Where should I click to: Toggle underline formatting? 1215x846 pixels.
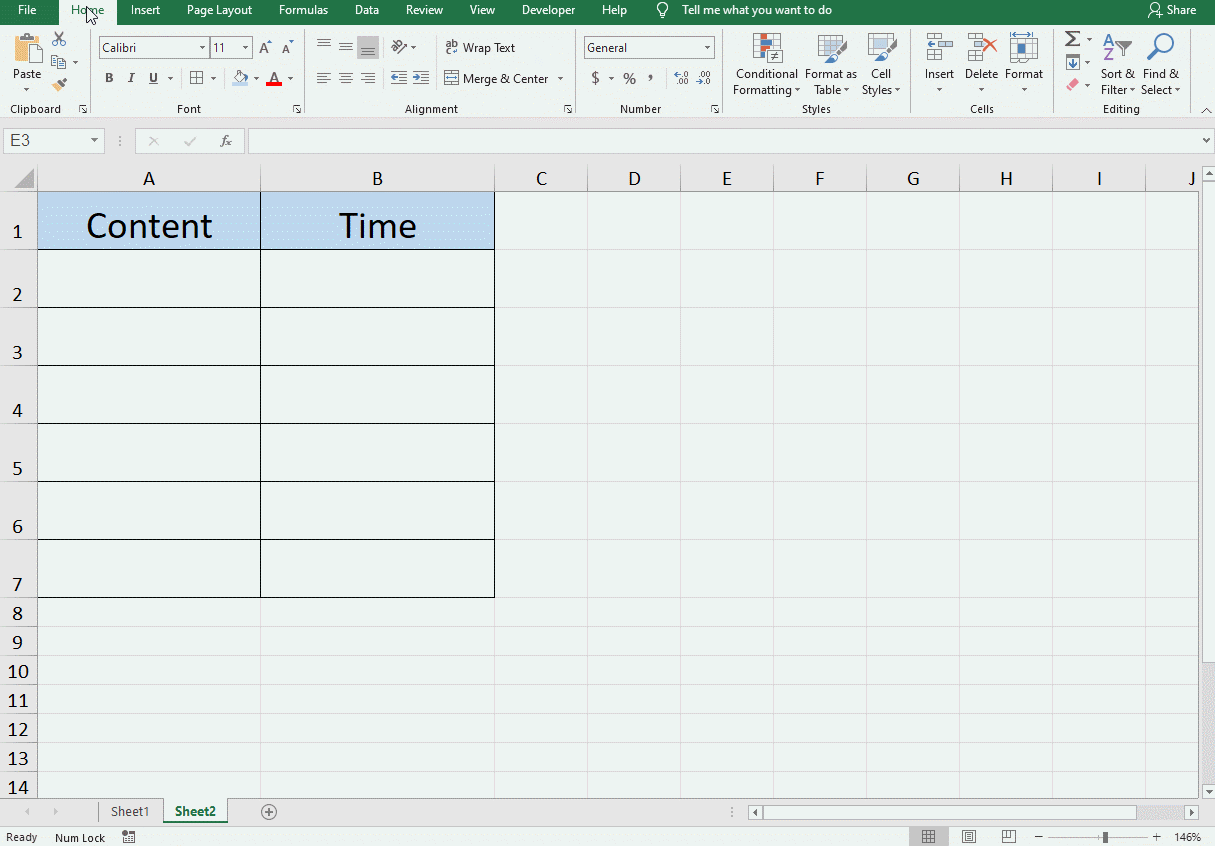pyautogui.click(x=151, y=78)
